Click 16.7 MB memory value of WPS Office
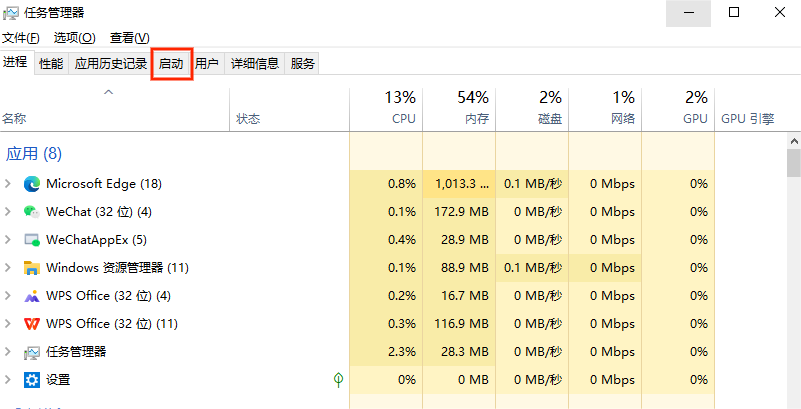This screenshot has width=801, height=409. [465, 296]
